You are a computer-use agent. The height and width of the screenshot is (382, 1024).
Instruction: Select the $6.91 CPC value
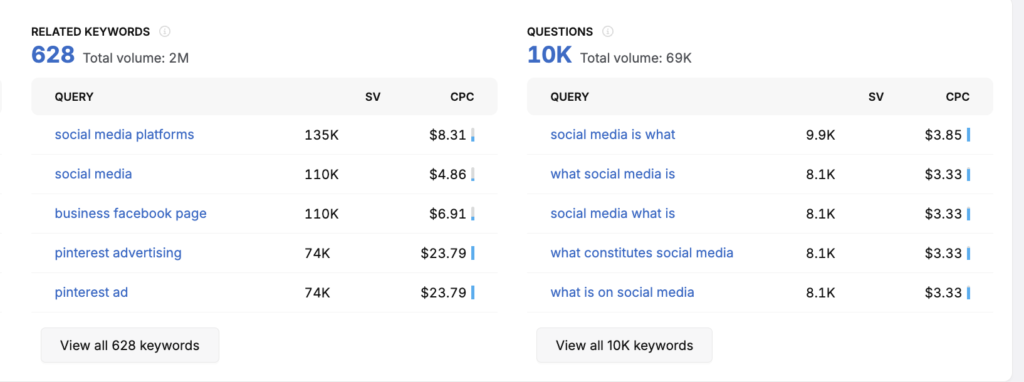click(x=447, y=214)
